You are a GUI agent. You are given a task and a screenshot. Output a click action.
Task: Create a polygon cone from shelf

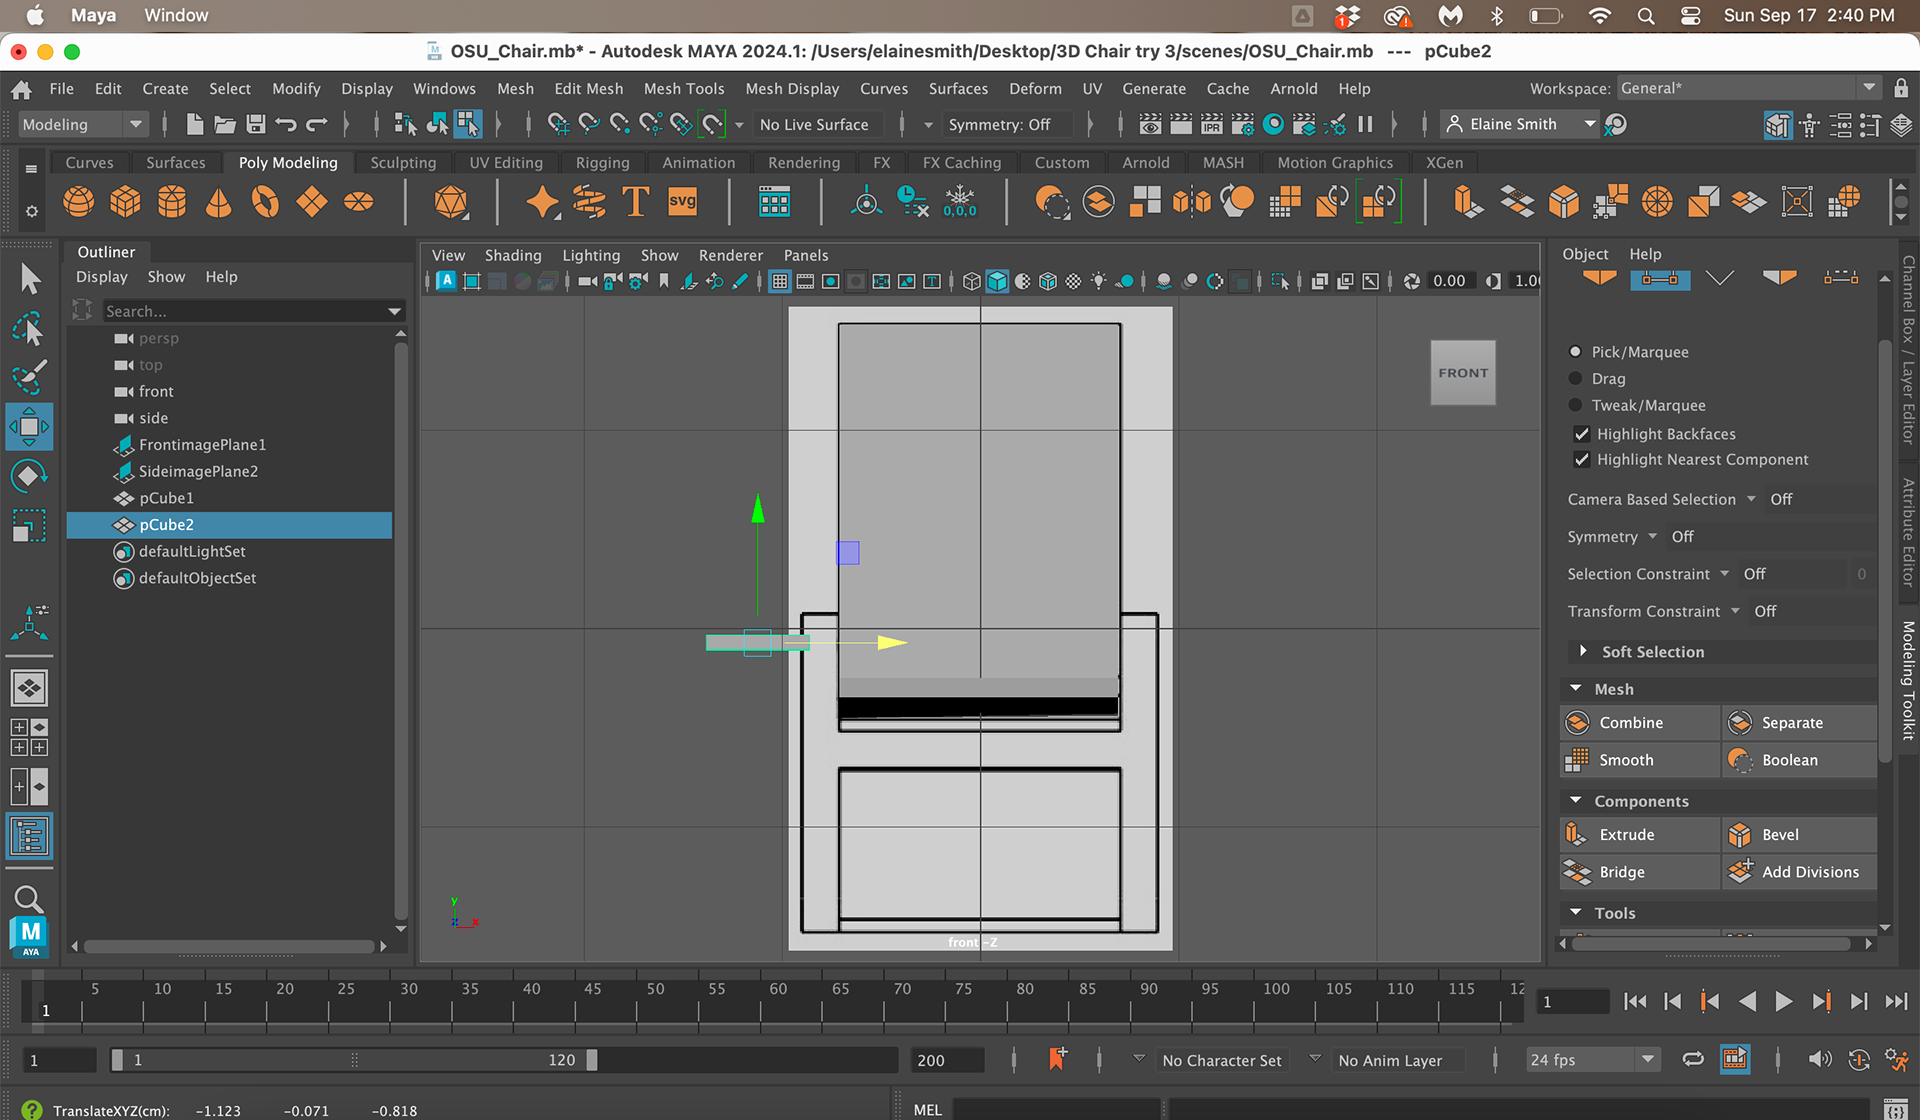click(218, 202)
